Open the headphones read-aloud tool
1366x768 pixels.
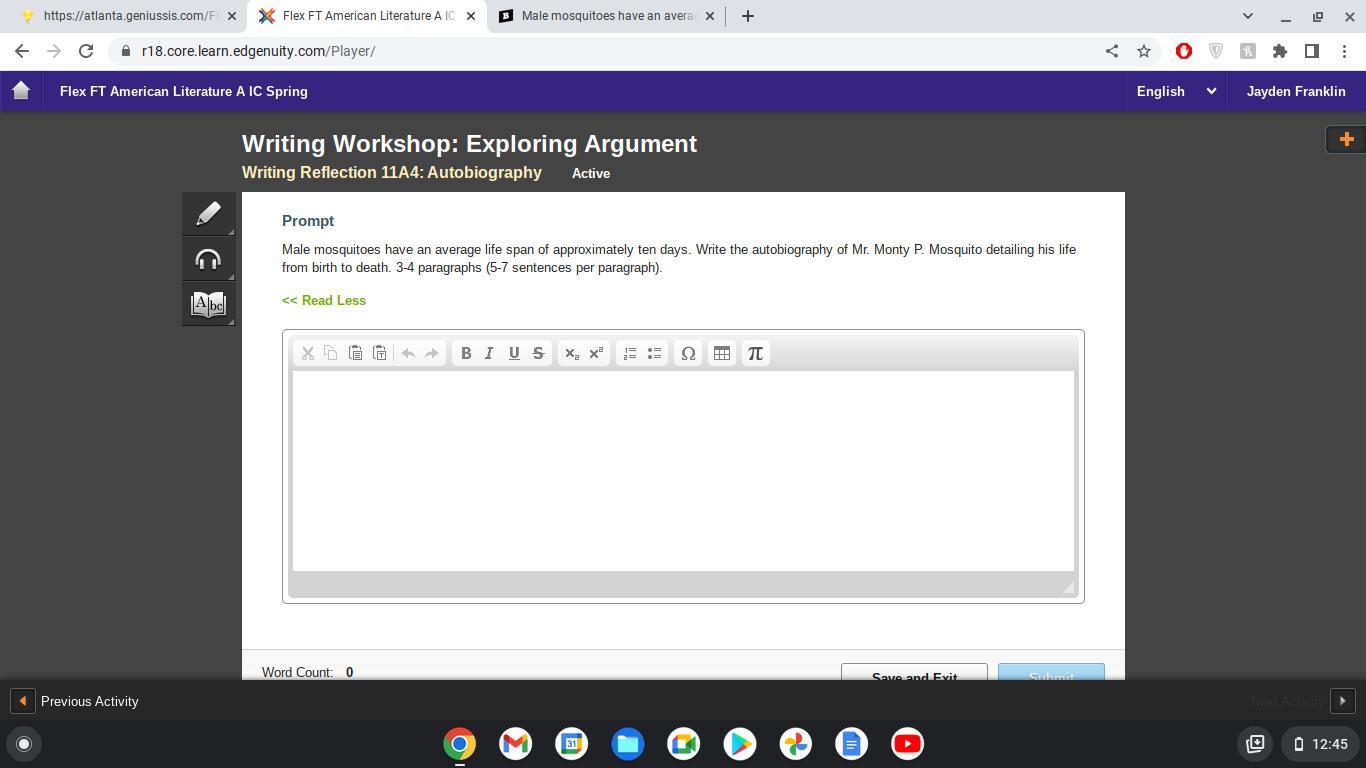[208, 260]
